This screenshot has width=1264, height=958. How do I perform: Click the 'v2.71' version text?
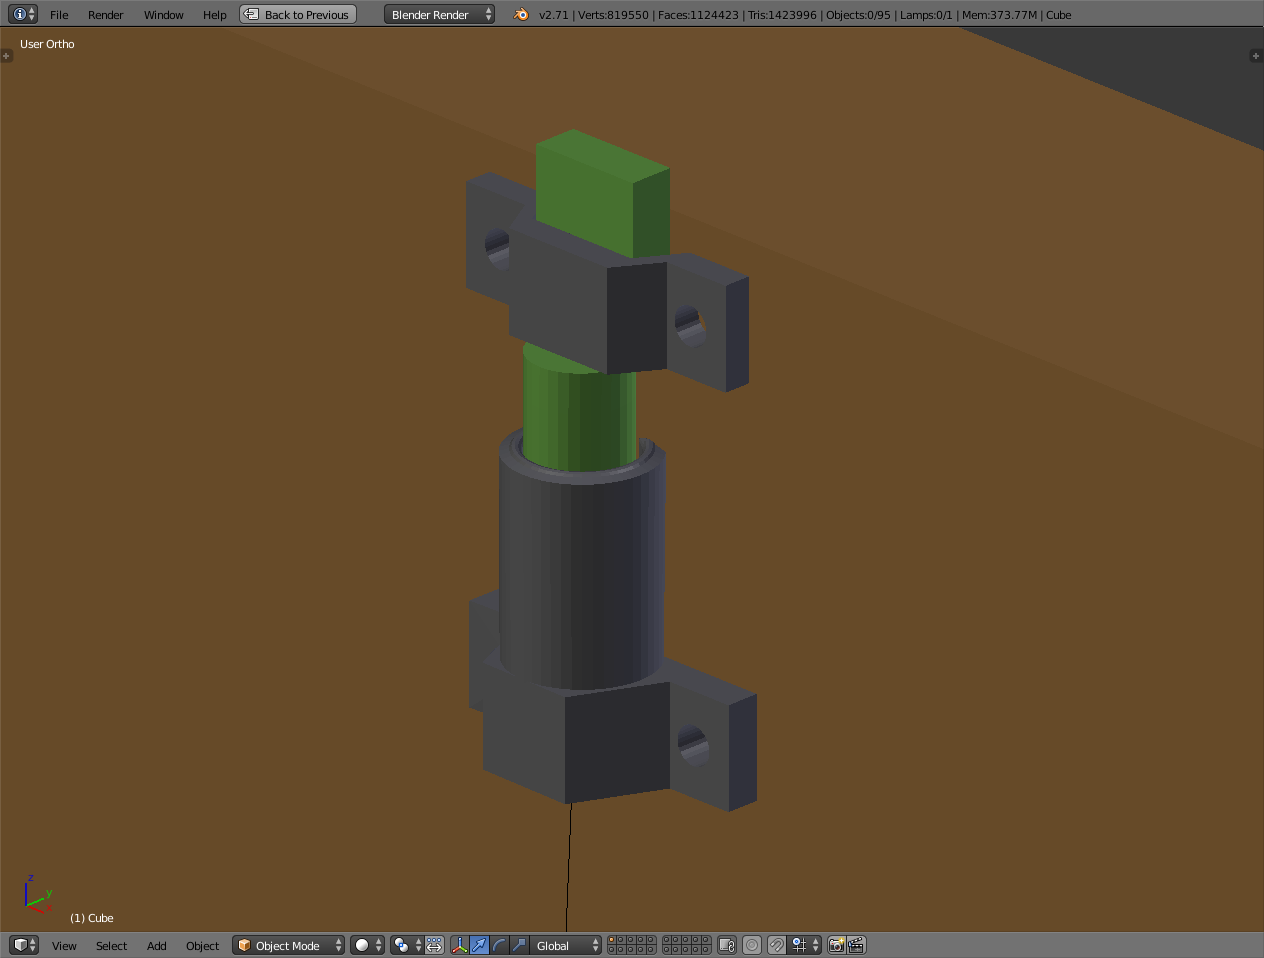[x=553, y=15]
